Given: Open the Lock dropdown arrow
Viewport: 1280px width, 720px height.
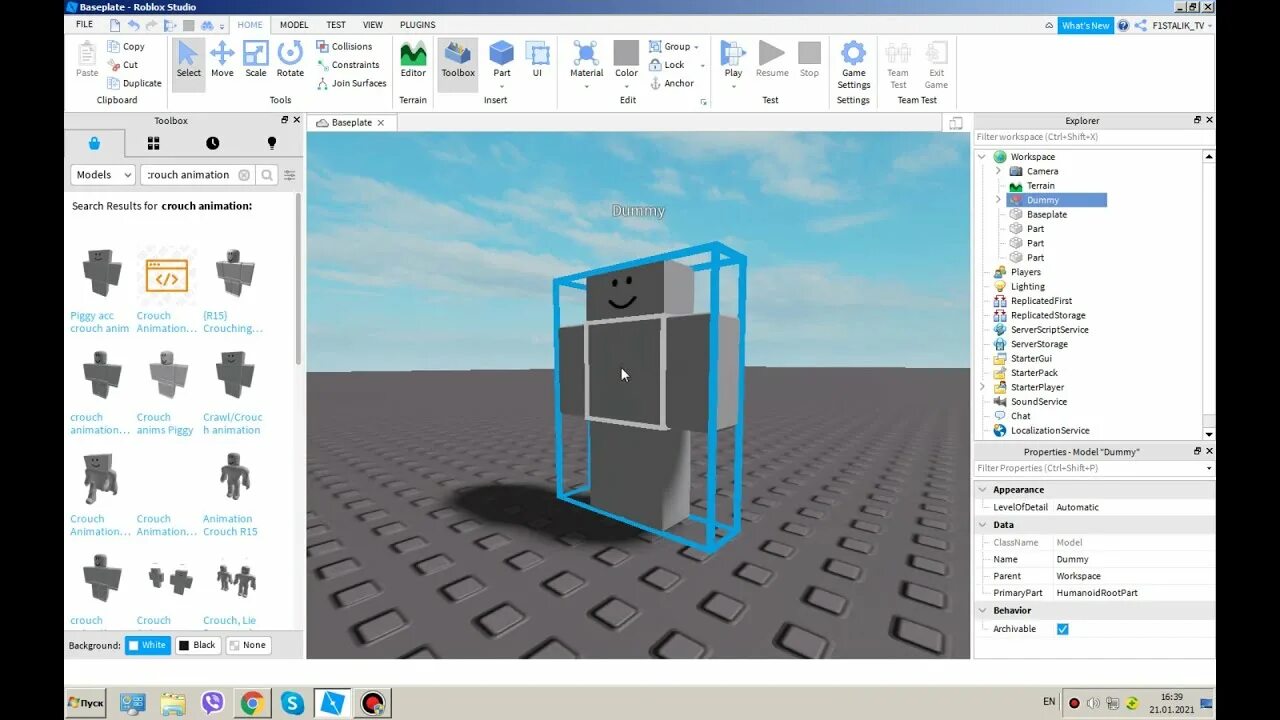Looking at the screenshot, I should pyautogui.click(x=702, y=65).
